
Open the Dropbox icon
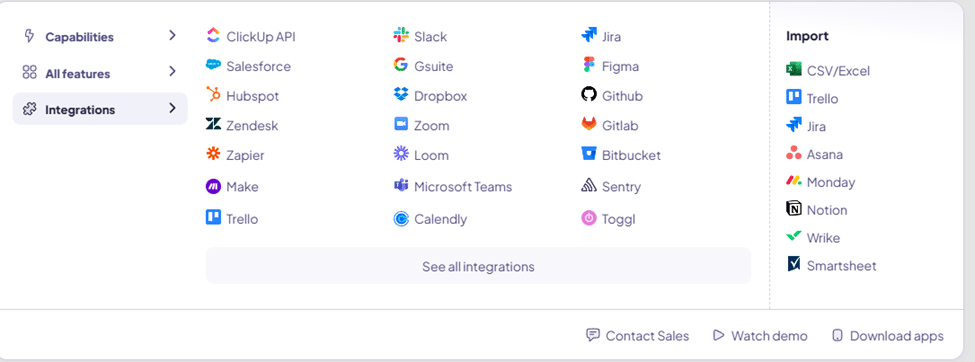point(401,95)
